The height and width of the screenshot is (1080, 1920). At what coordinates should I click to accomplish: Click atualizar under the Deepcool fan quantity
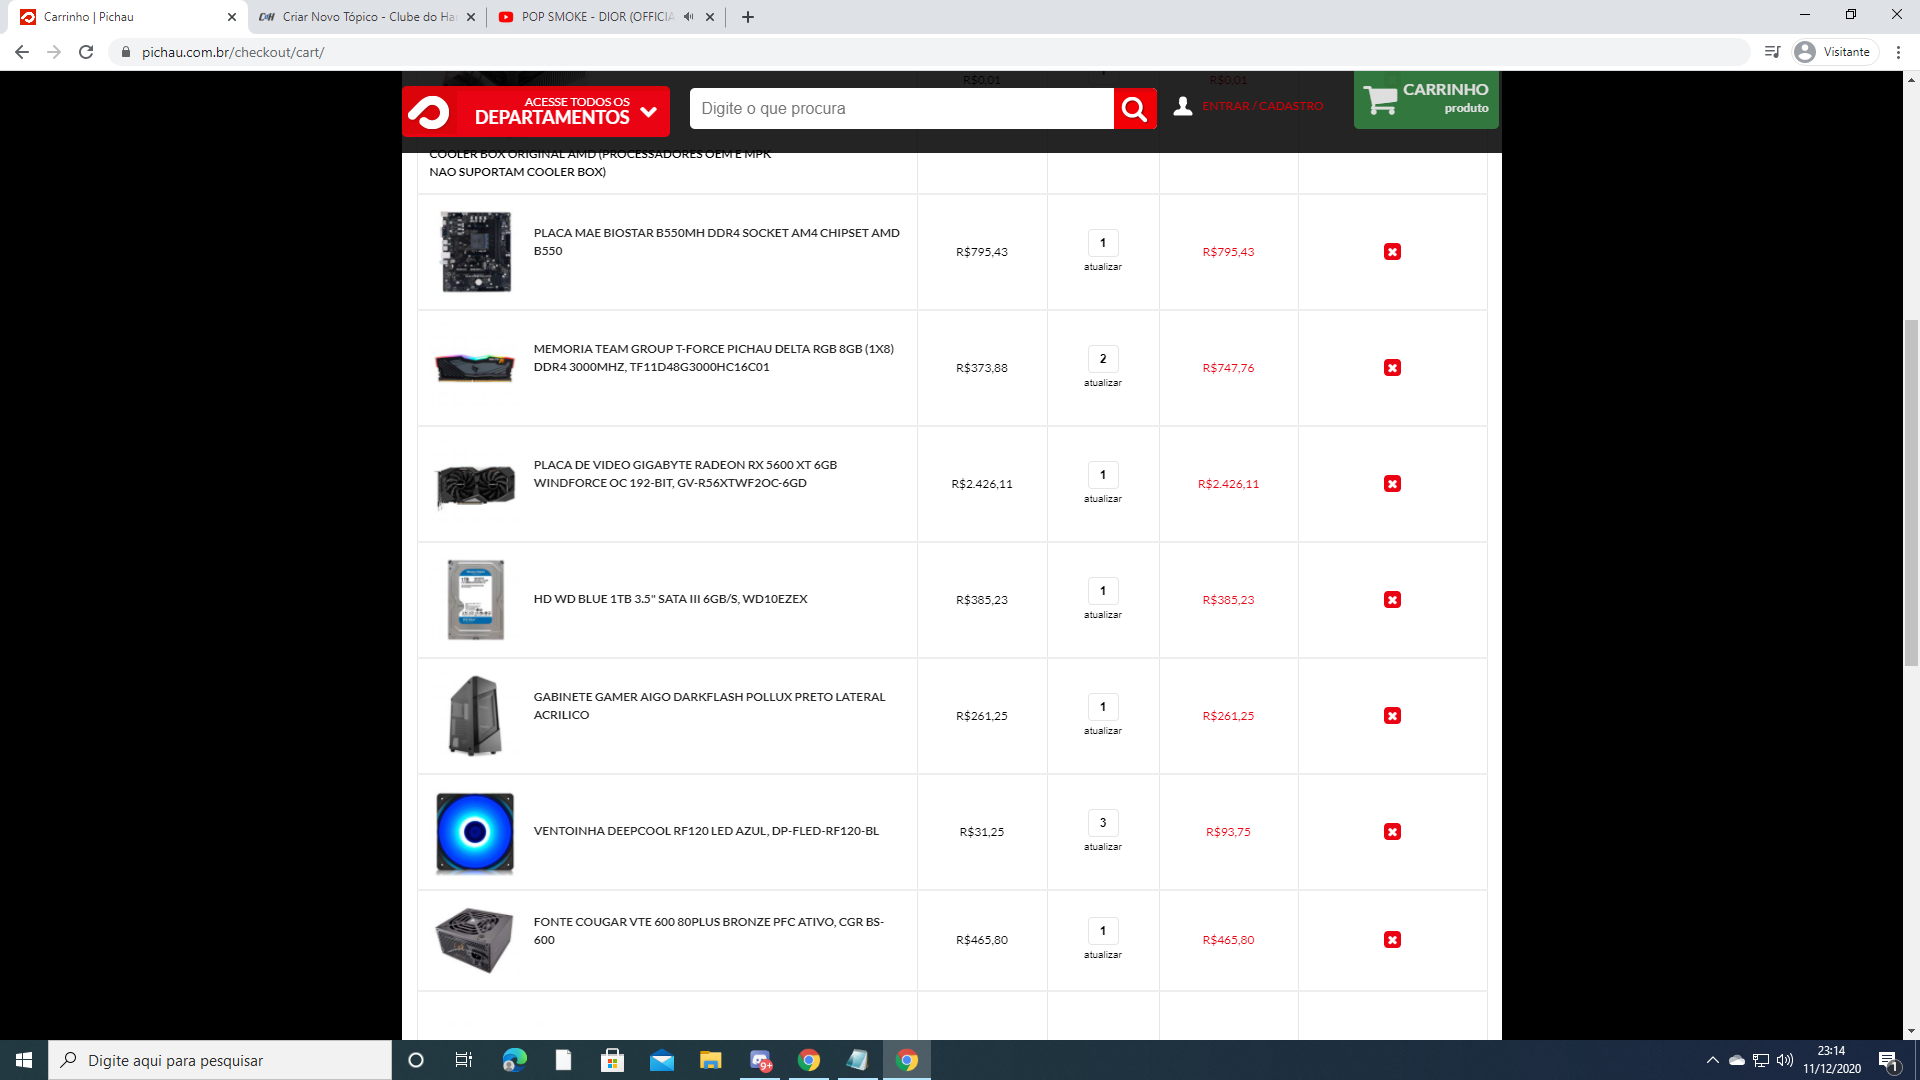1103,847
